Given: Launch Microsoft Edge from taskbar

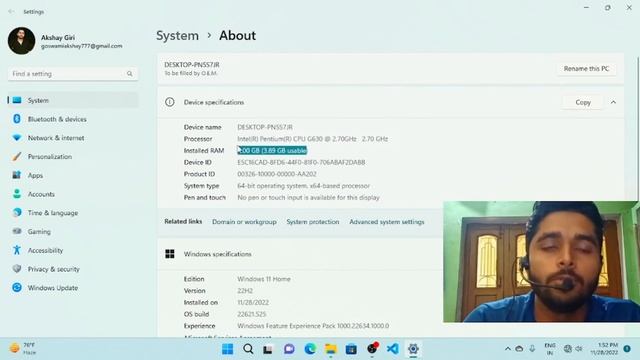Looking at the screenshot, I should [x=310, y=349].
